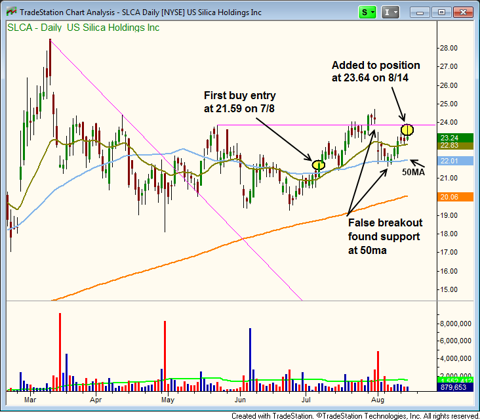
Task: Click the 879,653 volume value label
Action: click(x=455, y=387)
